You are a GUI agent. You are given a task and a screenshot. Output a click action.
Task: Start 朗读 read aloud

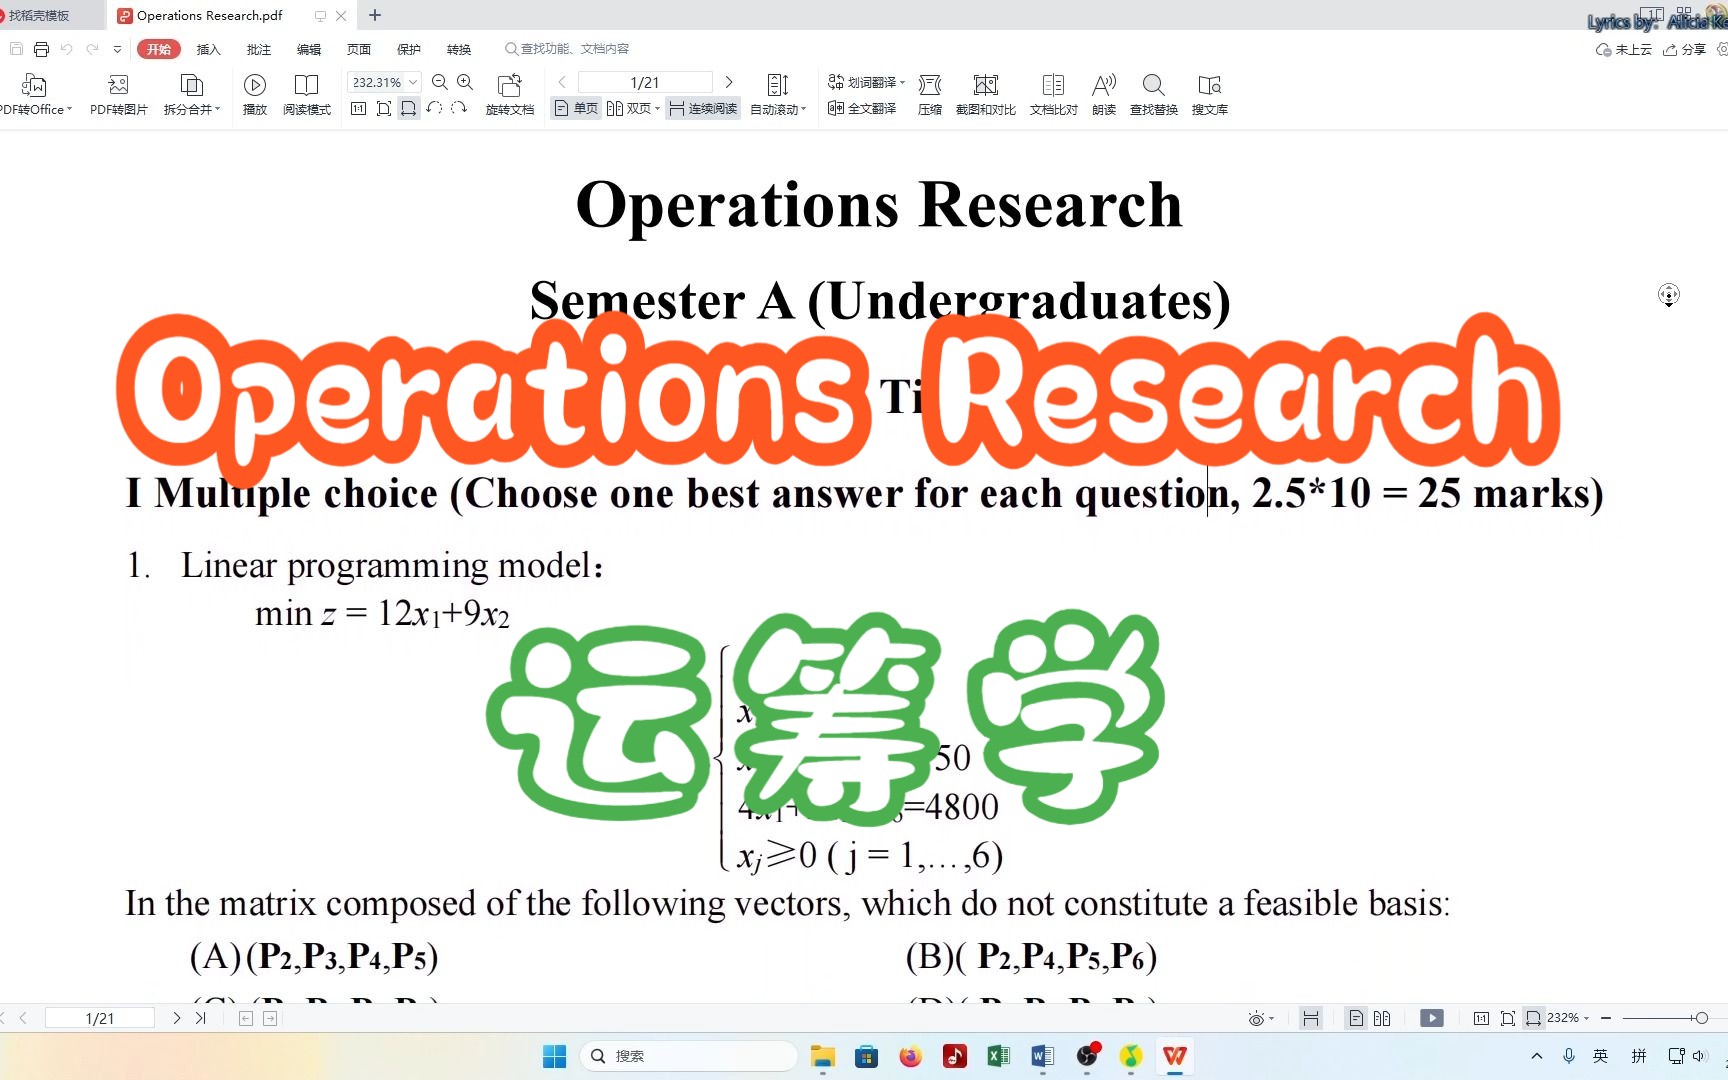1104,95
